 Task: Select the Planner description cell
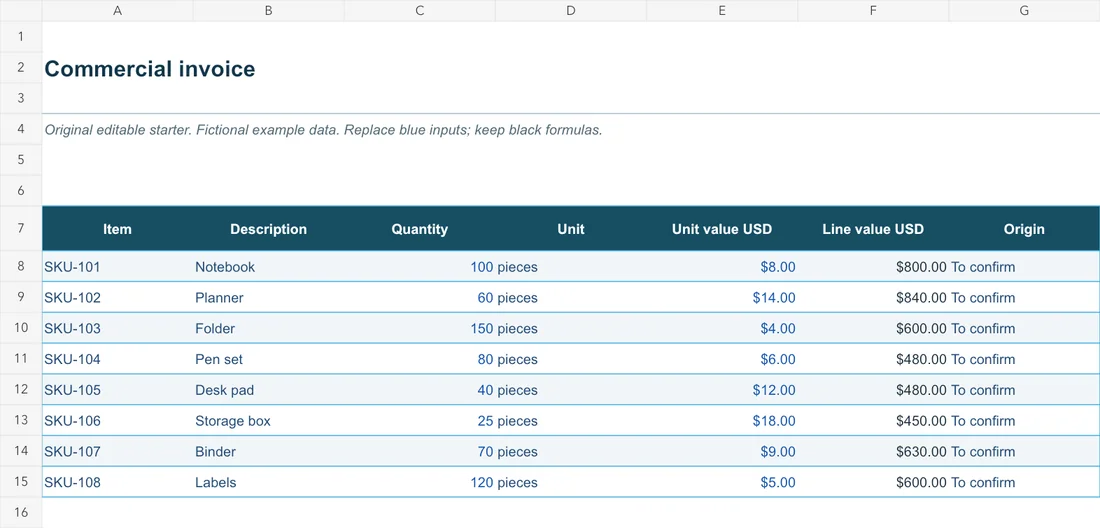[x=268, y=297]
